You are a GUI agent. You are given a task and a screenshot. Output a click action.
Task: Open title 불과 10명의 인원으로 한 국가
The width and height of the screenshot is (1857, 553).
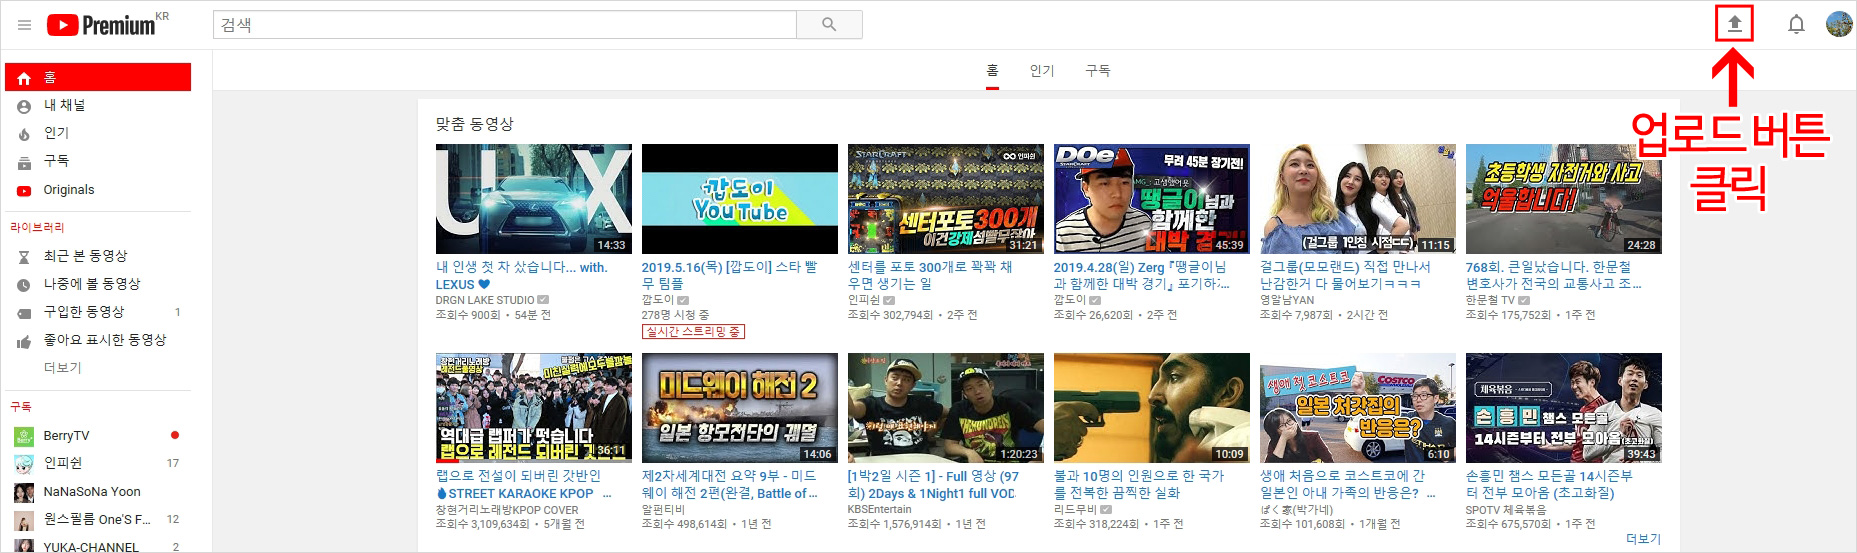(1138, 485)
